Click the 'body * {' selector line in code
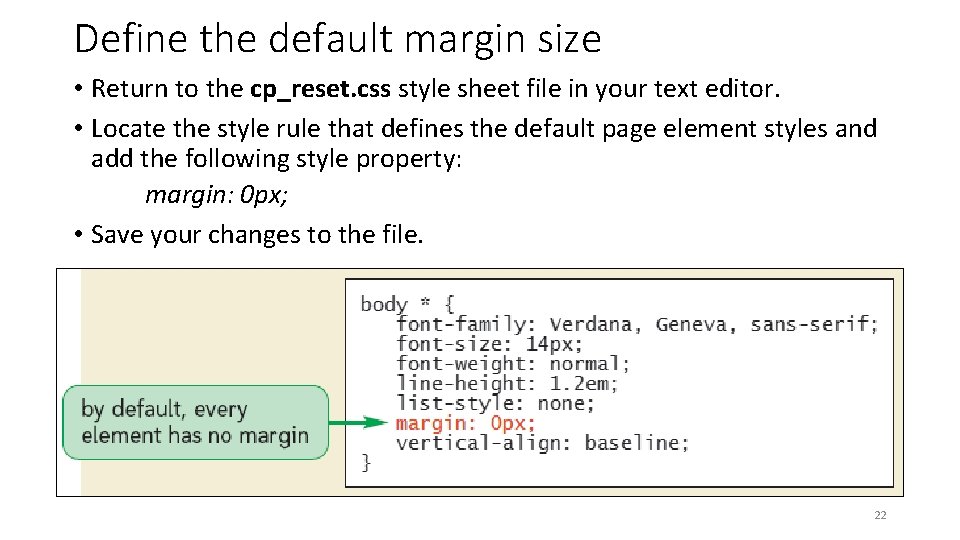Screen dimensions: 960x540 pos(408,304)
